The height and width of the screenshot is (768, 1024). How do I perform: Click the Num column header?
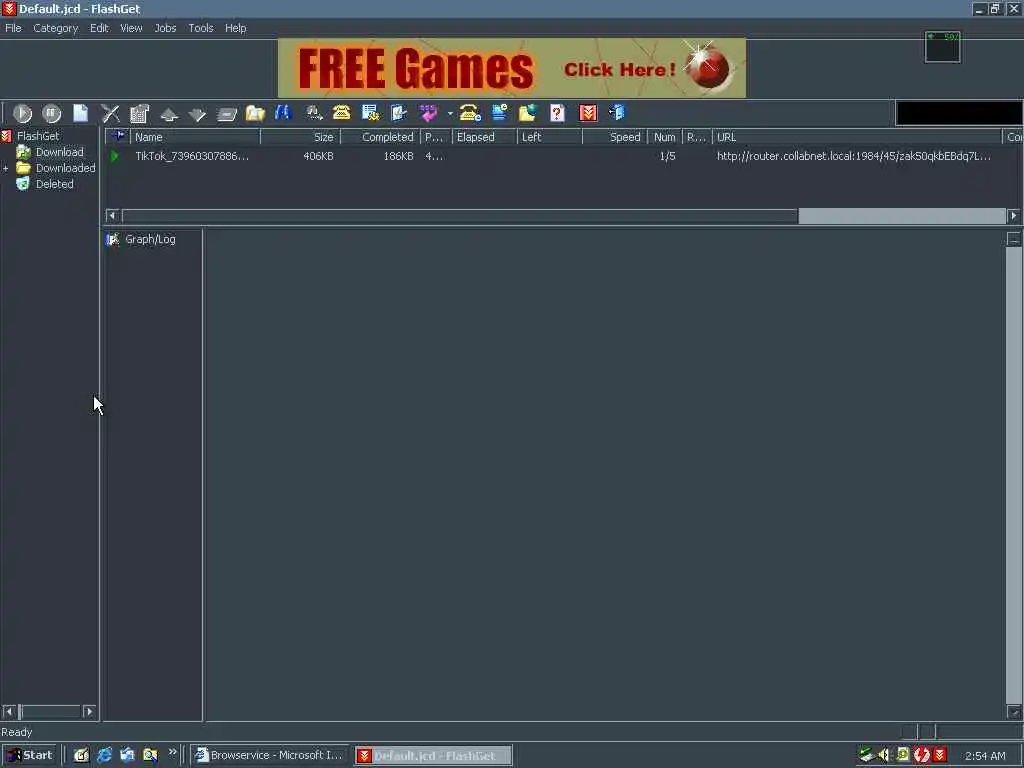point(665,137)
